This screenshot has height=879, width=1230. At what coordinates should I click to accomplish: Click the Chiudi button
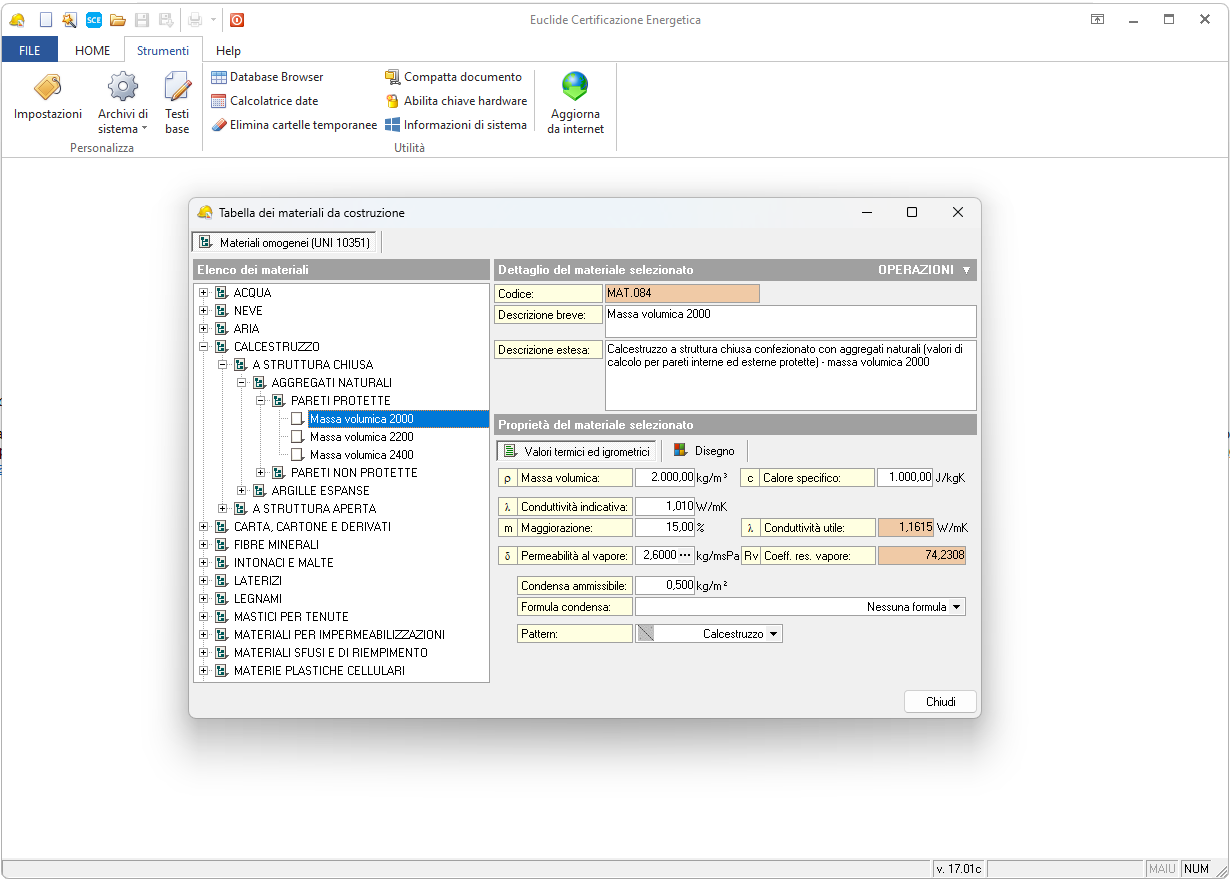(940, 702)
